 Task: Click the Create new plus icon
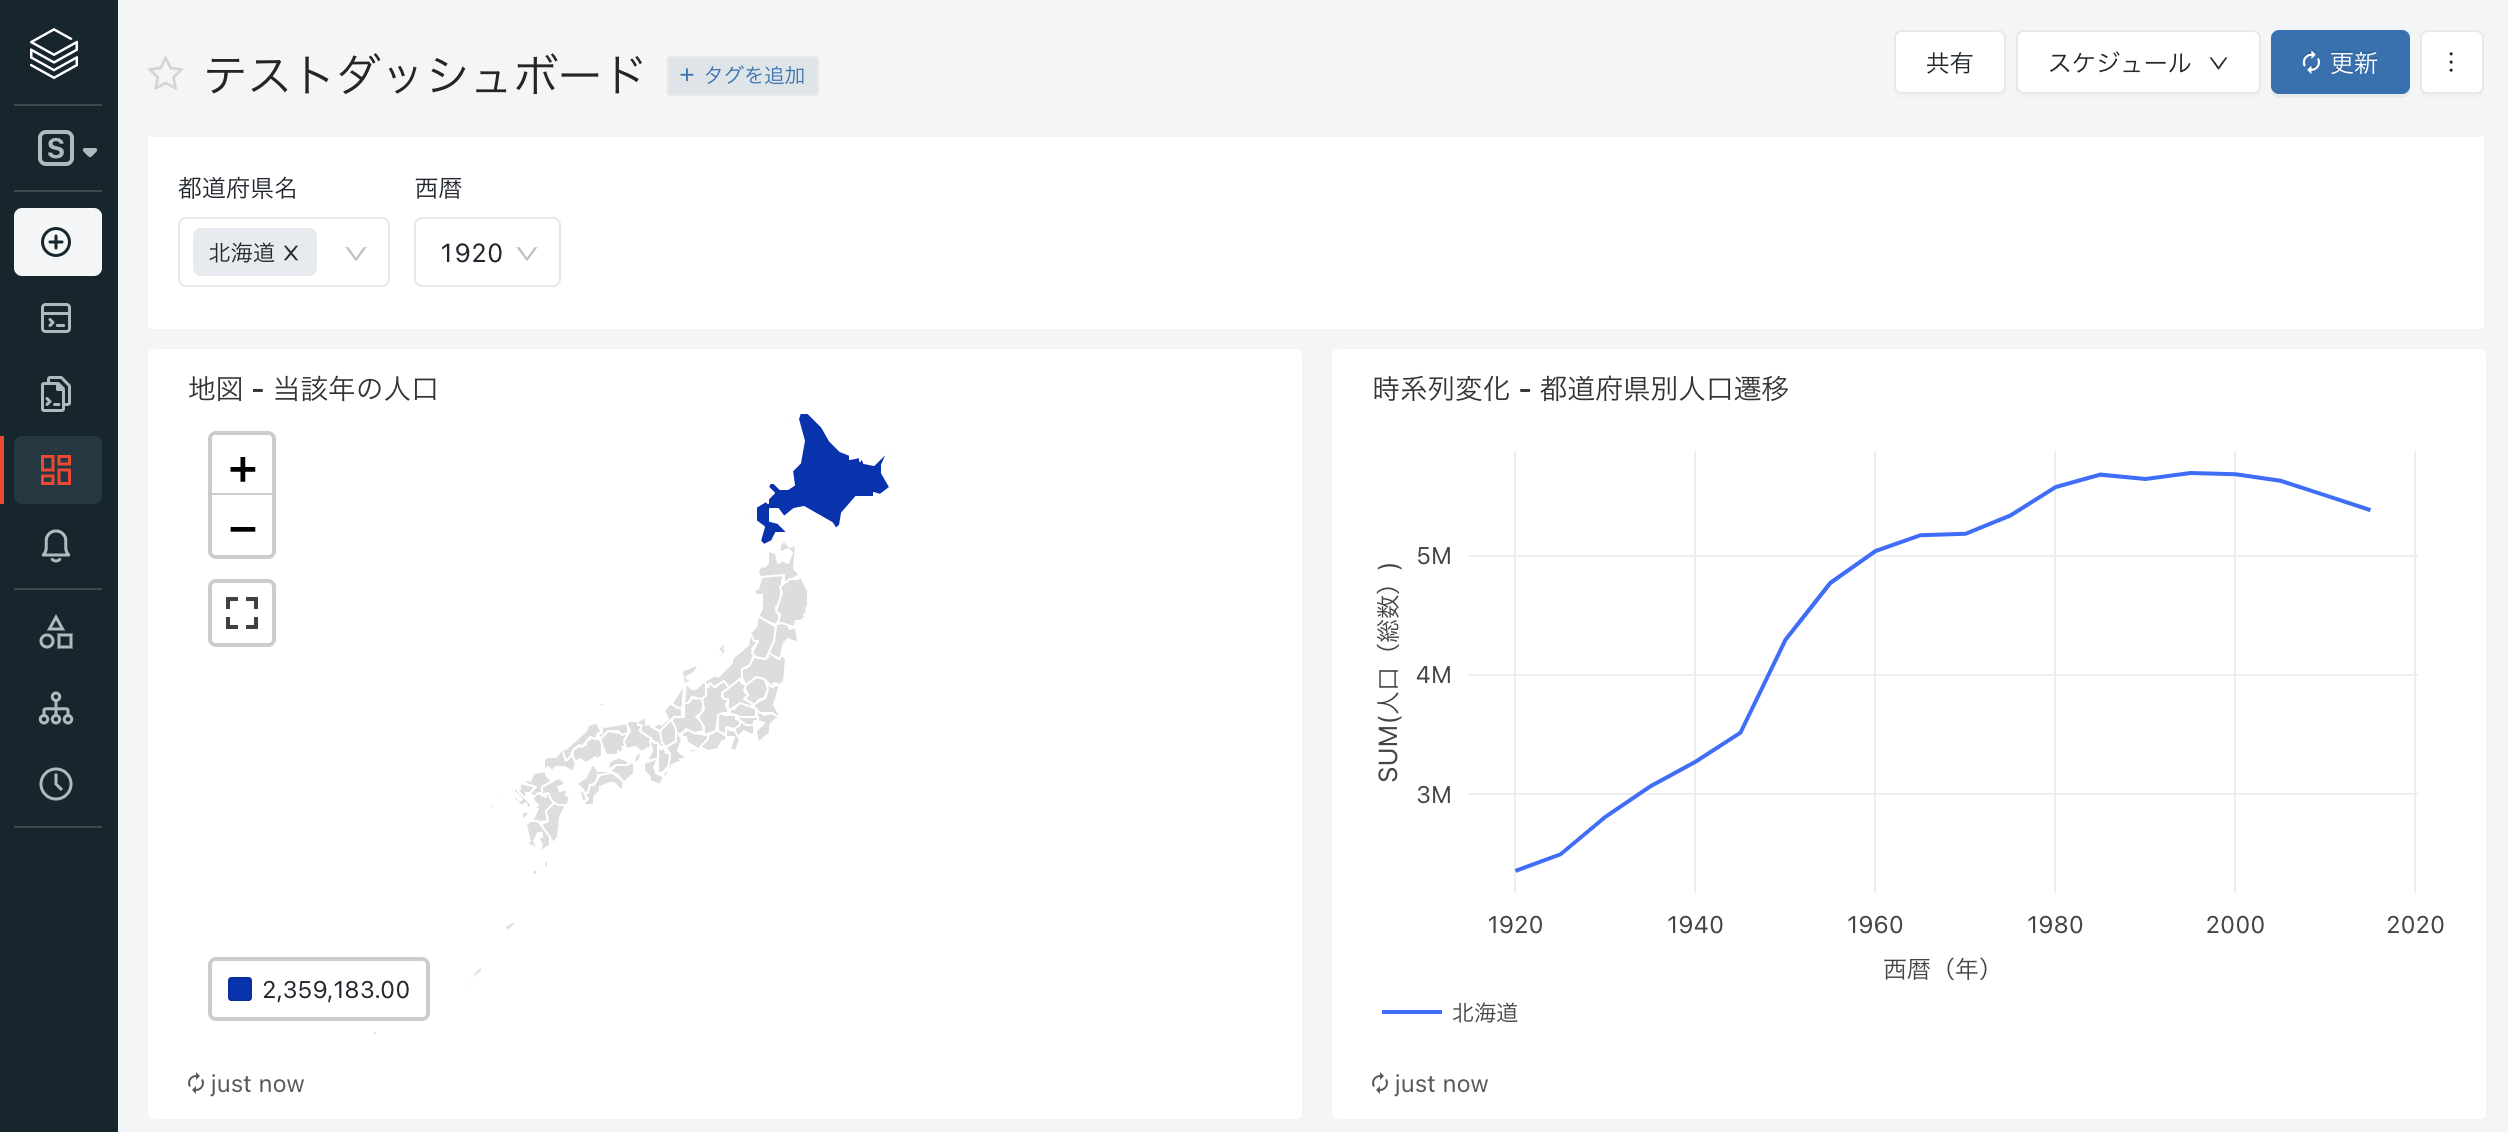pos(57,242)
